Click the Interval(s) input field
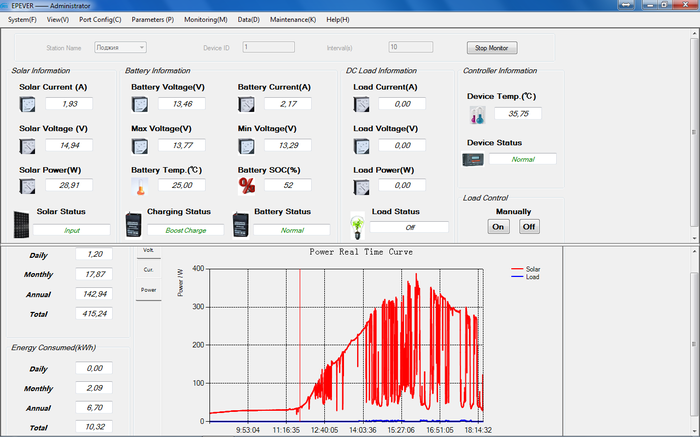 pyautogui.click(x=410, y=47)
